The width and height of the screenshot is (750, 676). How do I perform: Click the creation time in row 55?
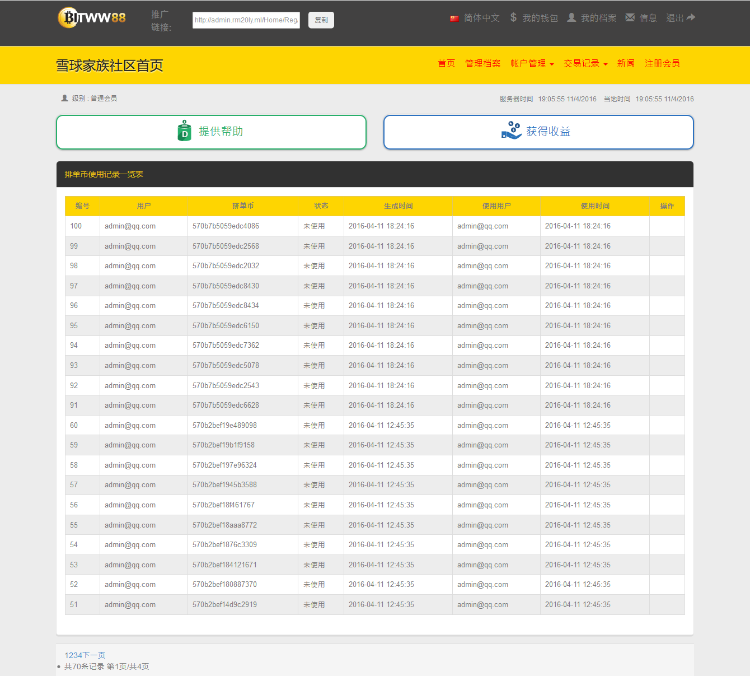381,525
